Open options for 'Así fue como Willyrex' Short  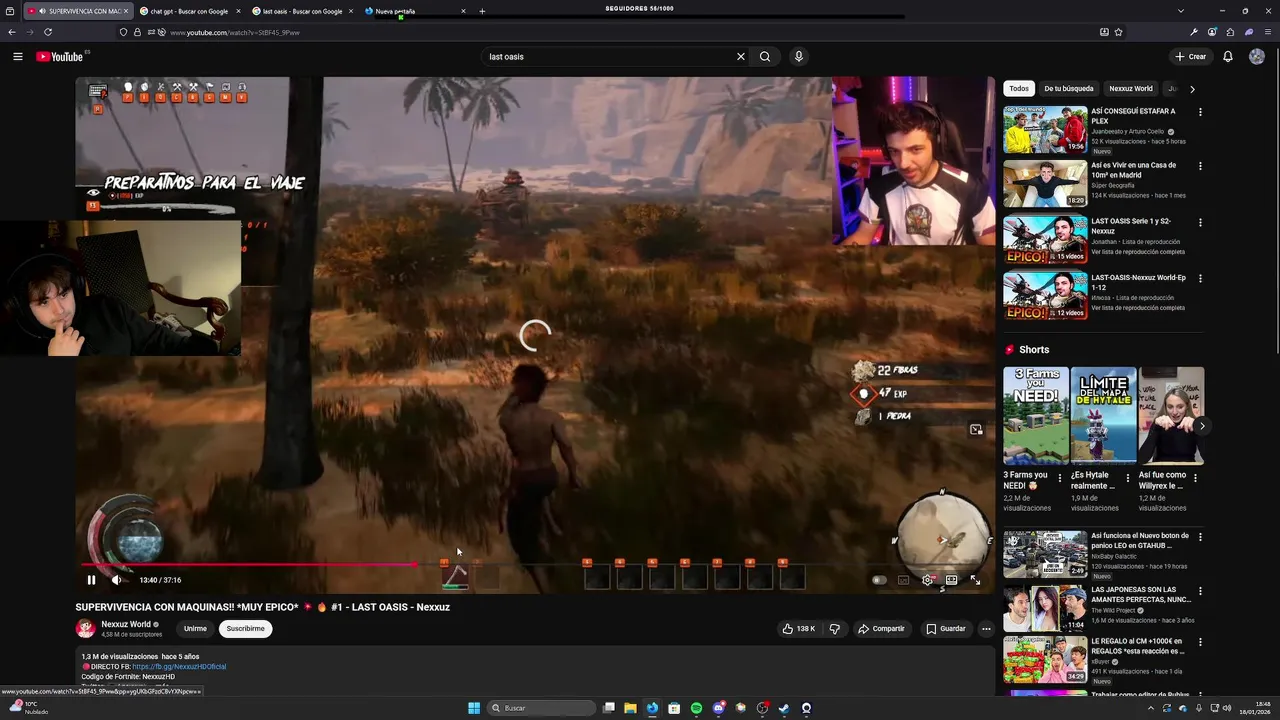click(1195, 478)
